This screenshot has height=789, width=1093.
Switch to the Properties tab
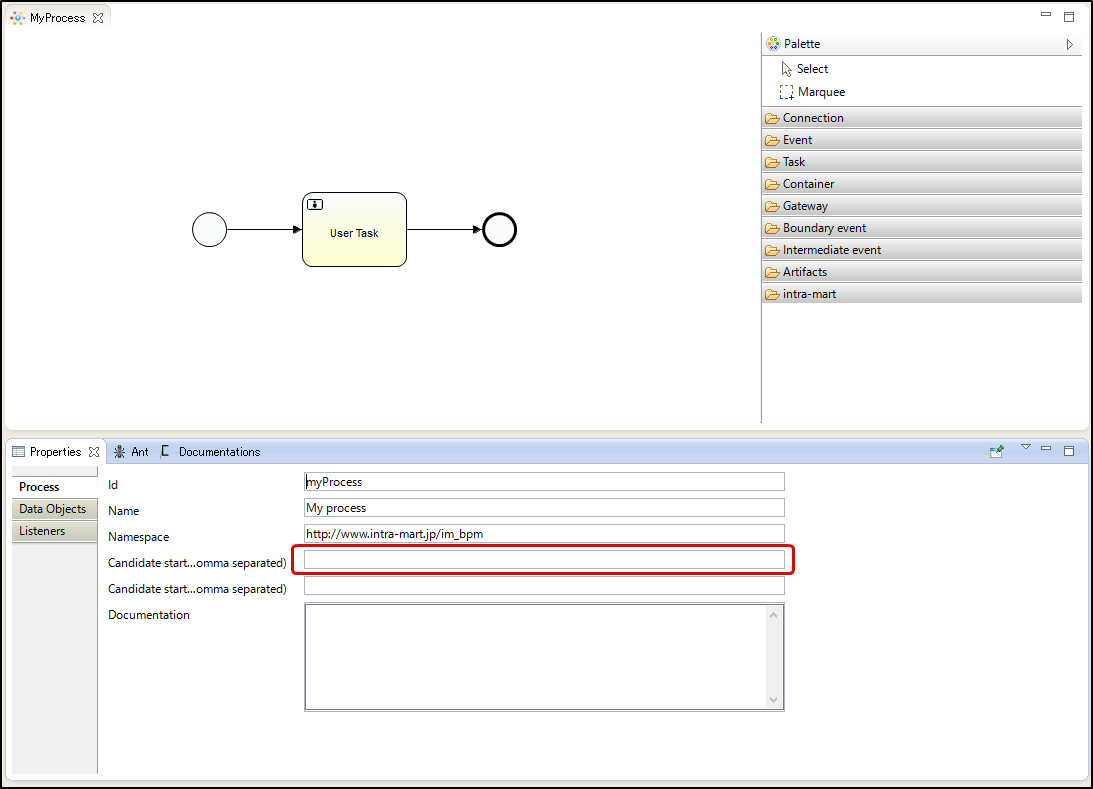point(55,452)
